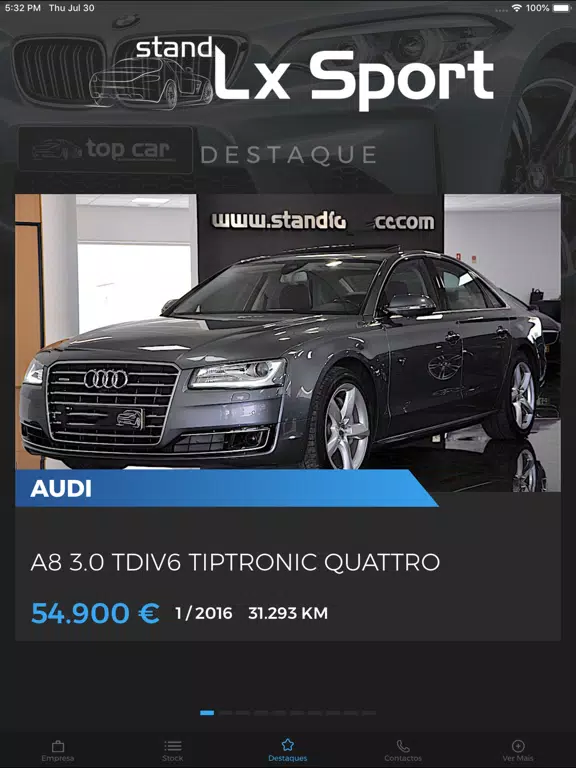Click the DESTAQUE heading text
The height and width of the screenshot is (768, 576).
(288, 155)
